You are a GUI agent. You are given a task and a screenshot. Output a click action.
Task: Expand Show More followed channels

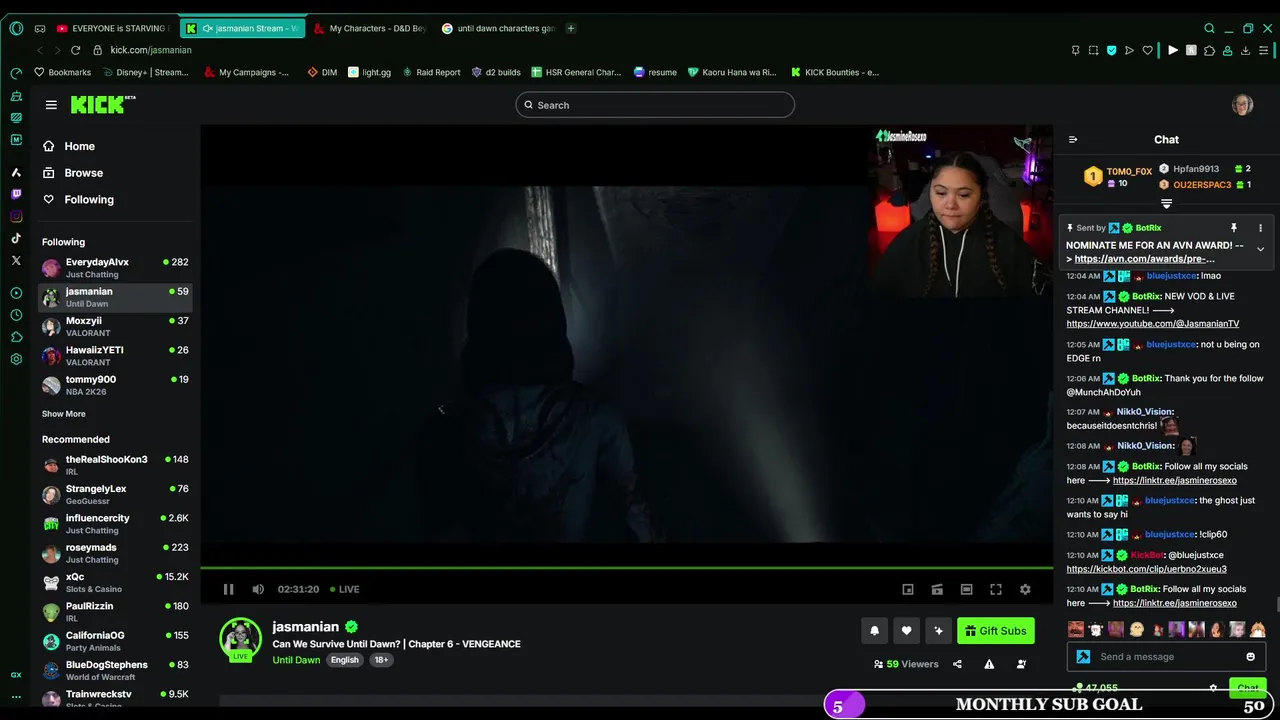tap(63, 414)
